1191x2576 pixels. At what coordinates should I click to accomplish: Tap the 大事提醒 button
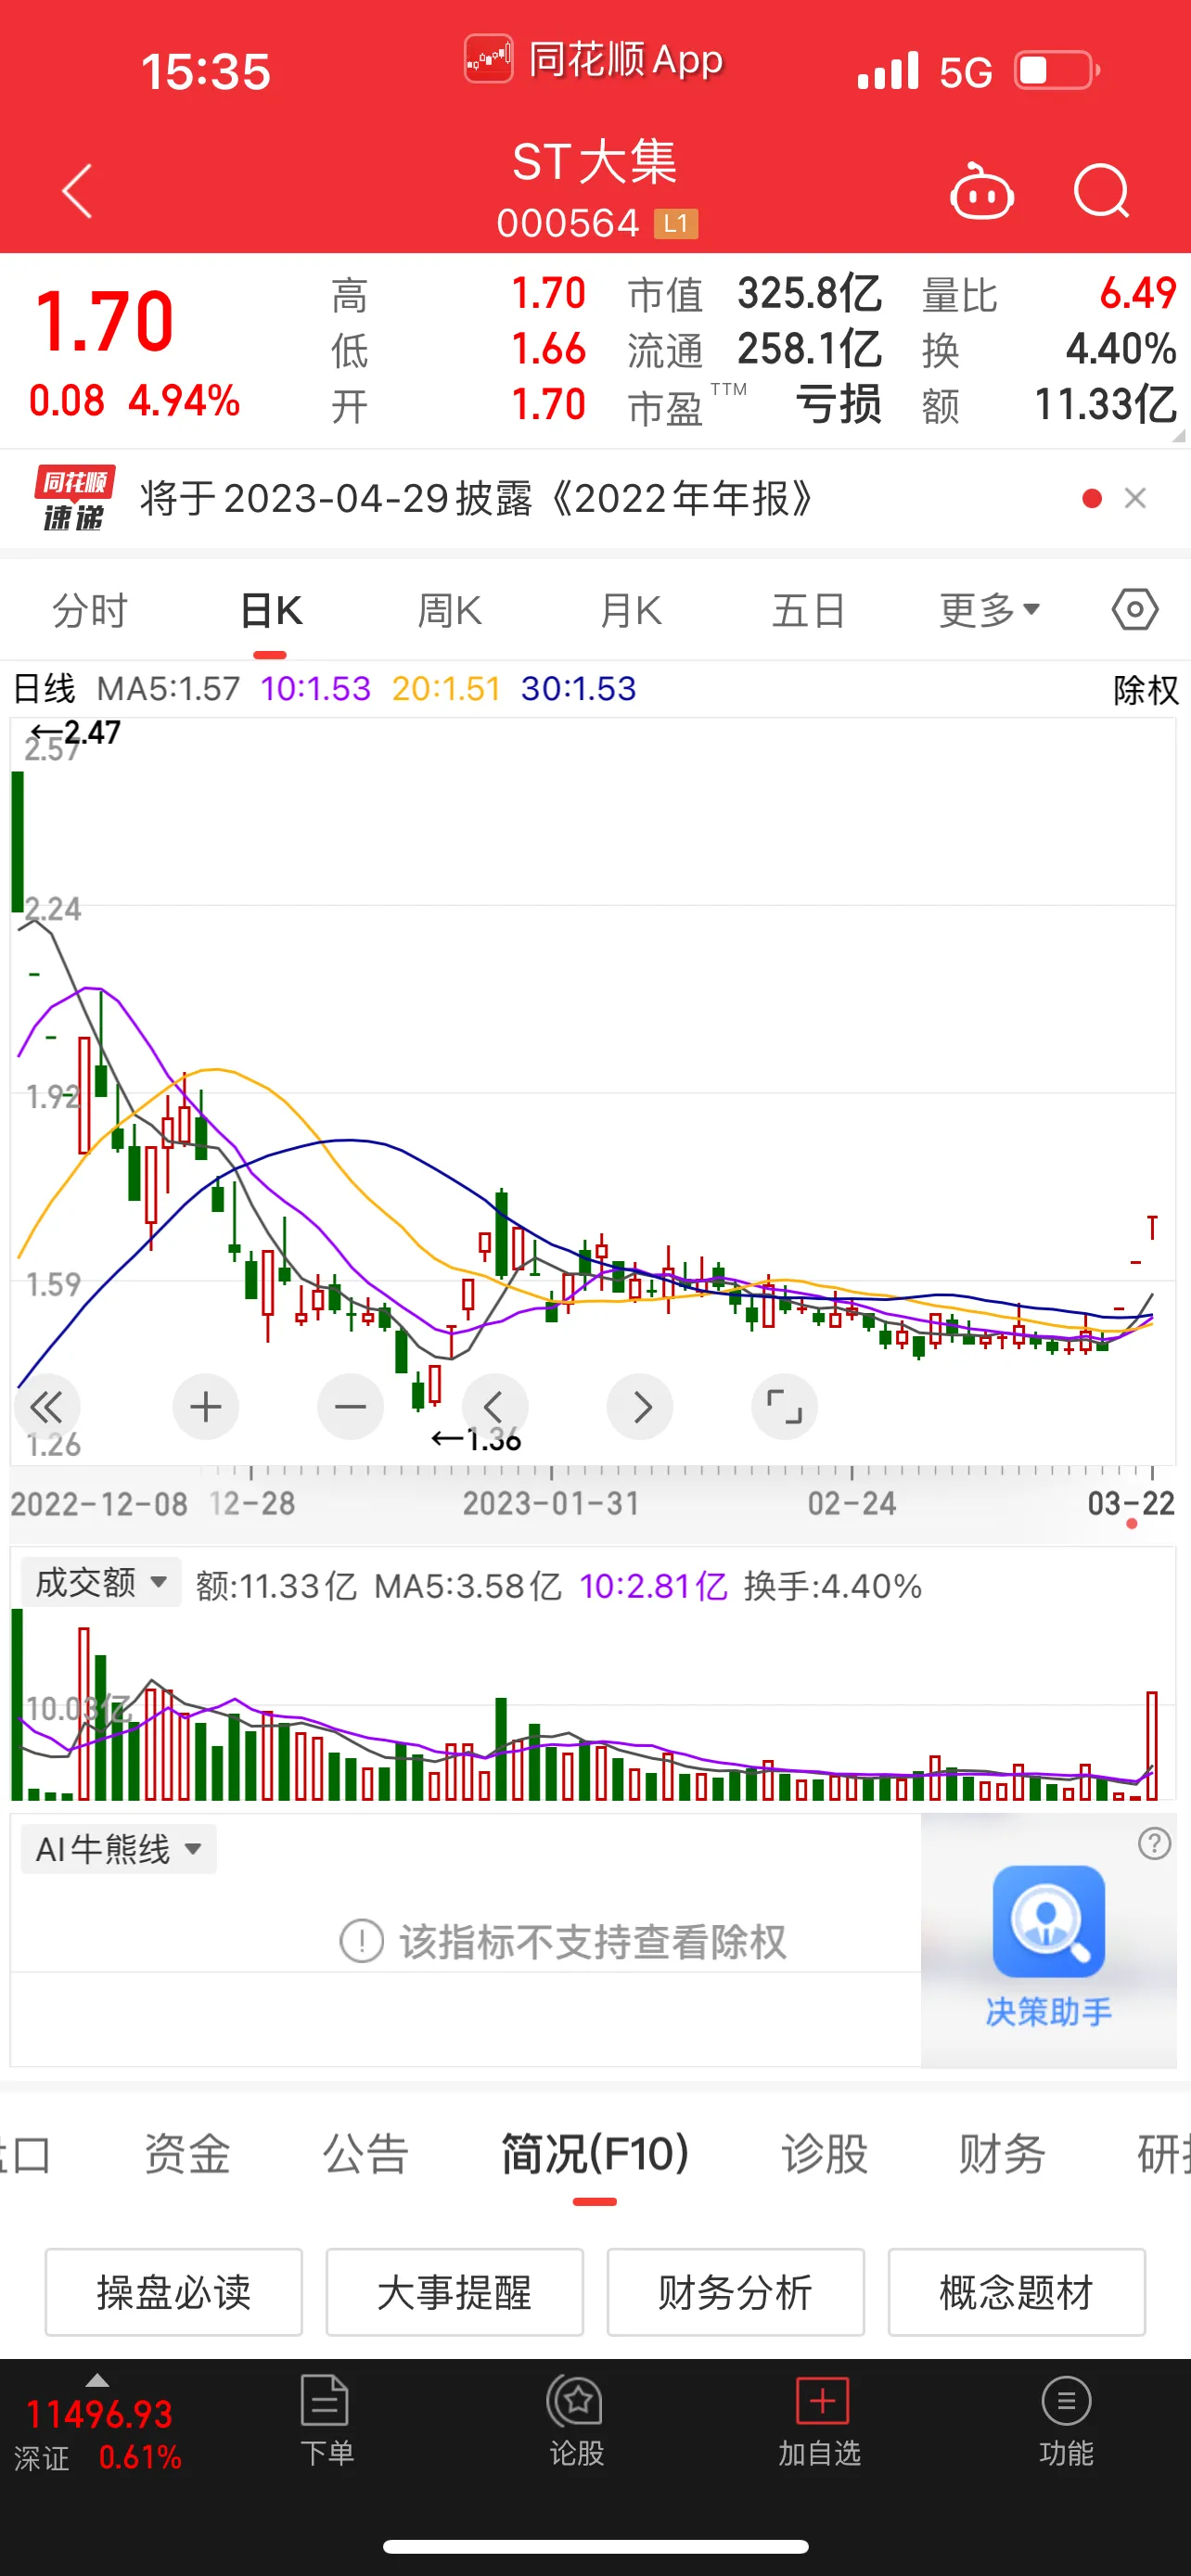pos(455,2292)
